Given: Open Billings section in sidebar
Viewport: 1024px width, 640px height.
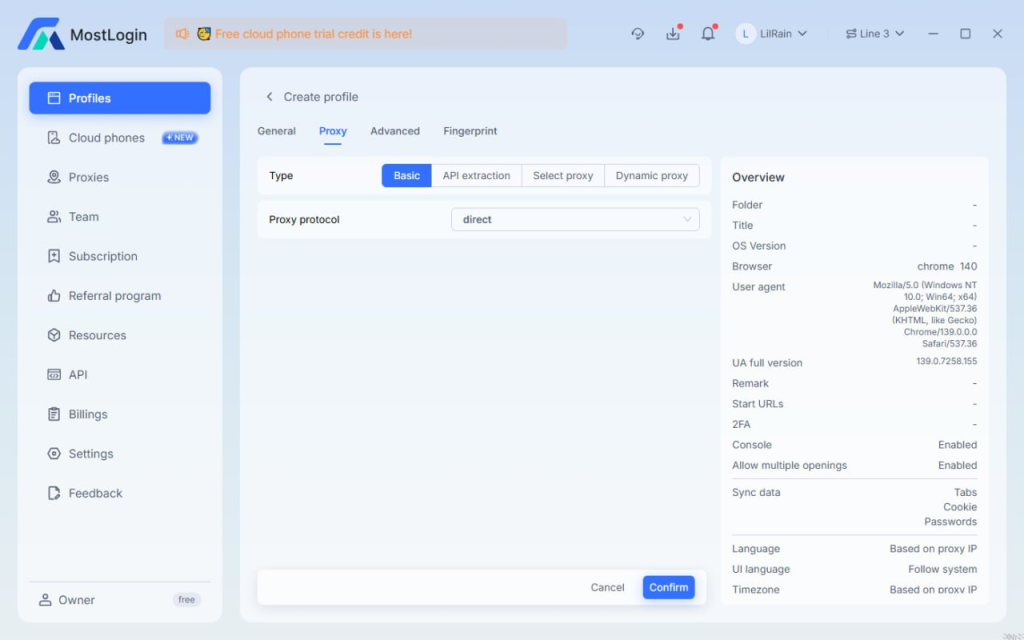Looking at the screenshot, I should 88,414.
